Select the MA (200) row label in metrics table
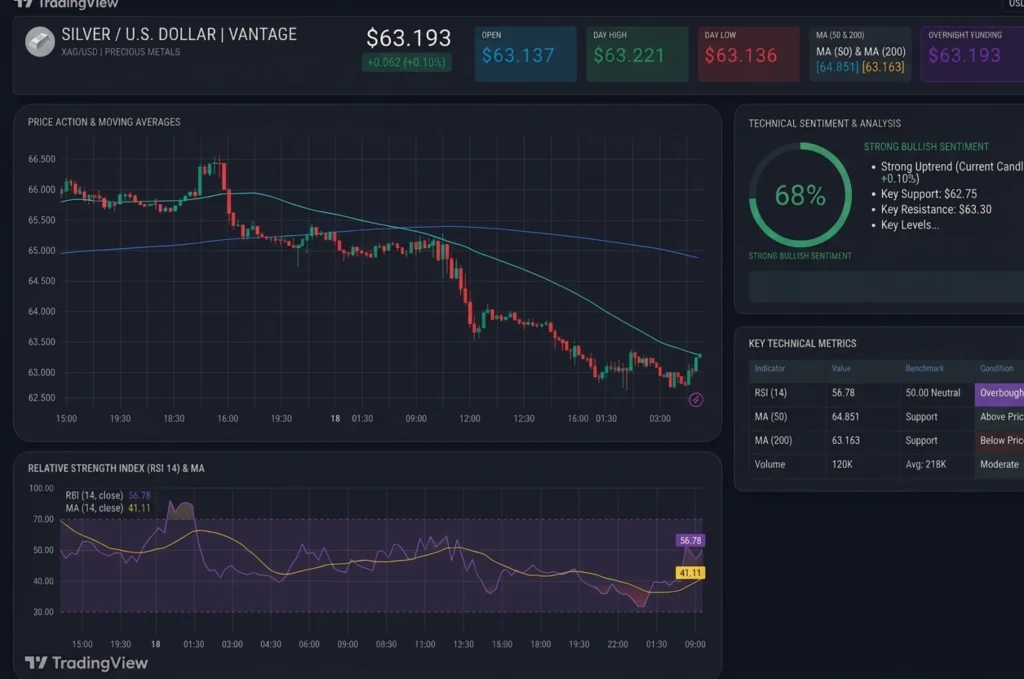The height and width of the screenshot is (679, 1024). [773, 441]
